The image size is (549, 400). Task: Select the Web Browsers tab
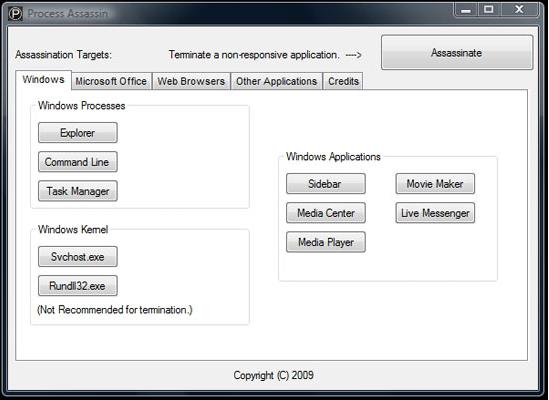191,81
